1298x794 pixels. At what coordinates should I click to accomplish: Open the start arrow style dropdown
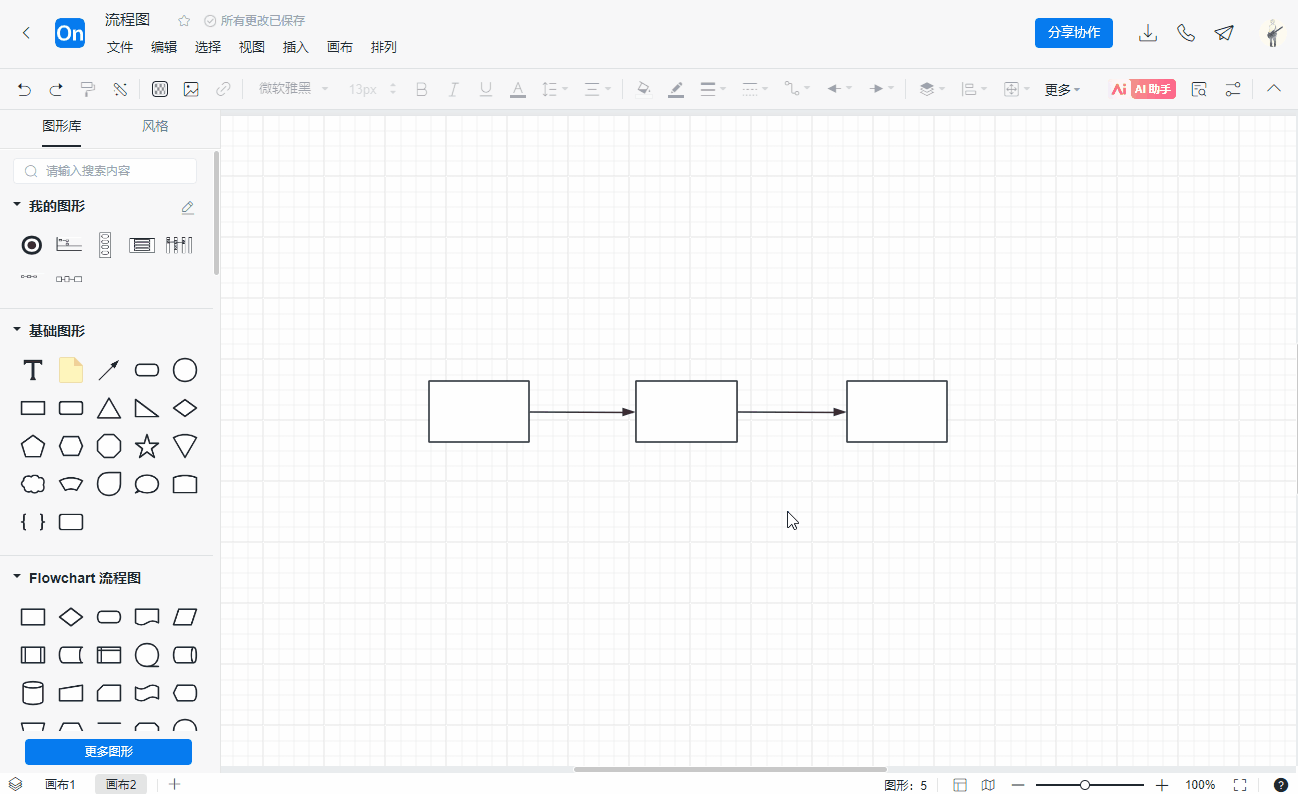coord(839,89)
